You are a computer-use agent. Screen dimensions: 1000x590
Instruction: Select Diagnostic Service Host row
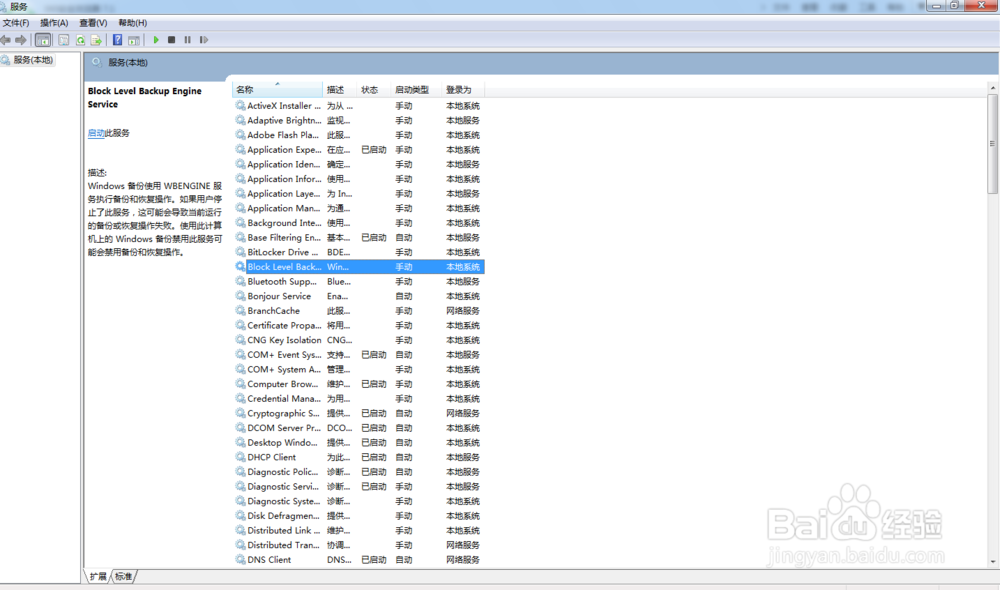click(358, 487)
